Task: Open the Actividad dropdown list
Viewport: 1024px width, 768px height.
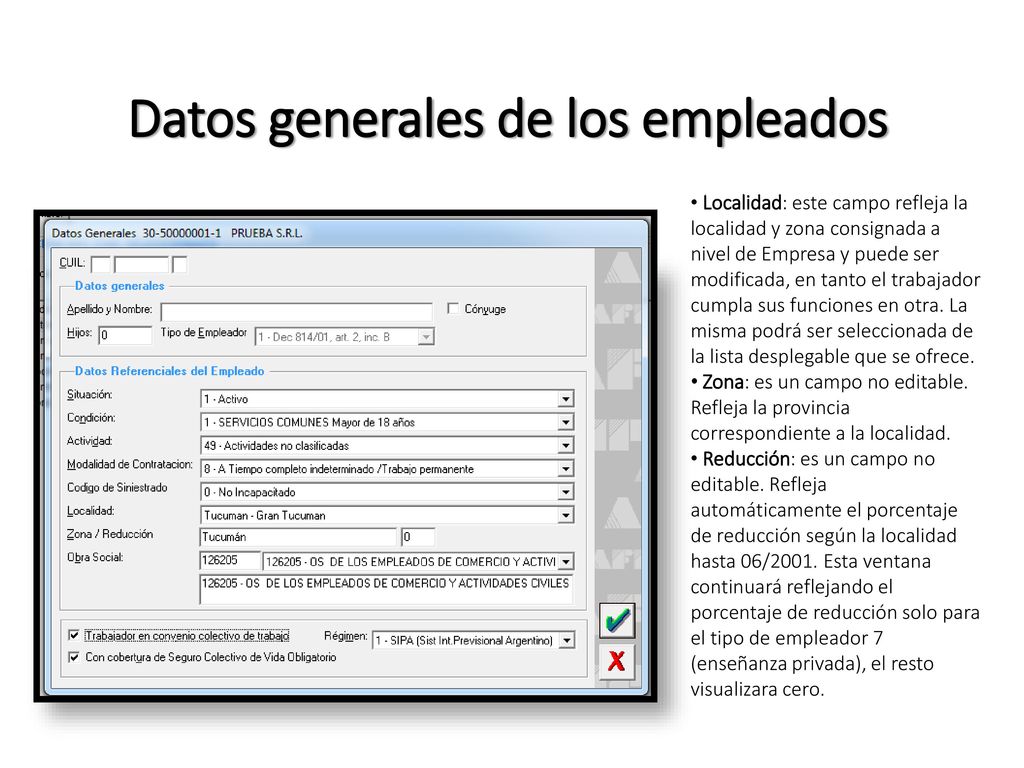Action: tap(566, 445)
